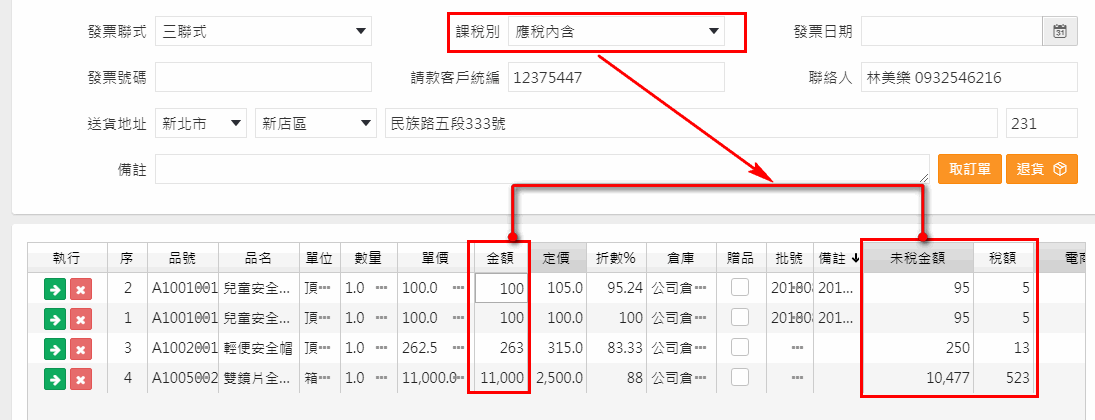Click the 稅額 column header
Image resolution: width=1095 pixels, height=420 pixels.
click(x=1002, y=258)
